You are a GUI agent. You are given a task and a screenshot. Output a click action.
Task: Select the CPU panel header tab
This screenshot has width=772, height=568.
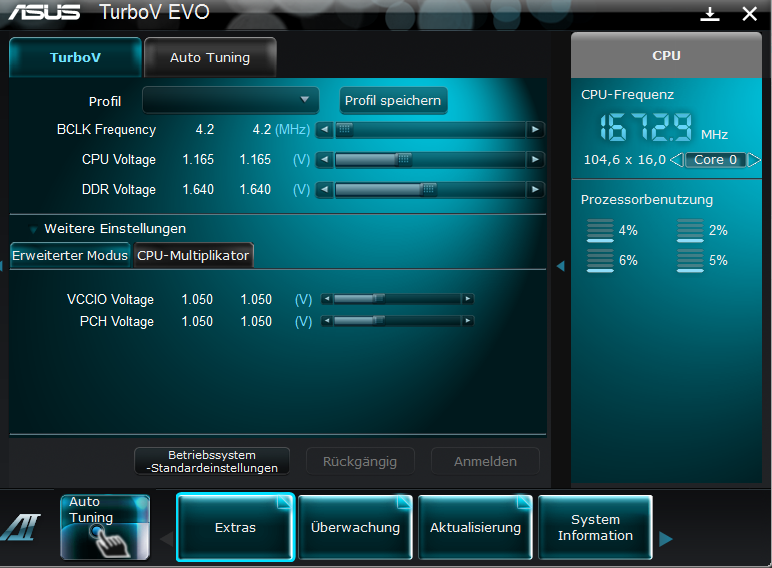[666, 56]
